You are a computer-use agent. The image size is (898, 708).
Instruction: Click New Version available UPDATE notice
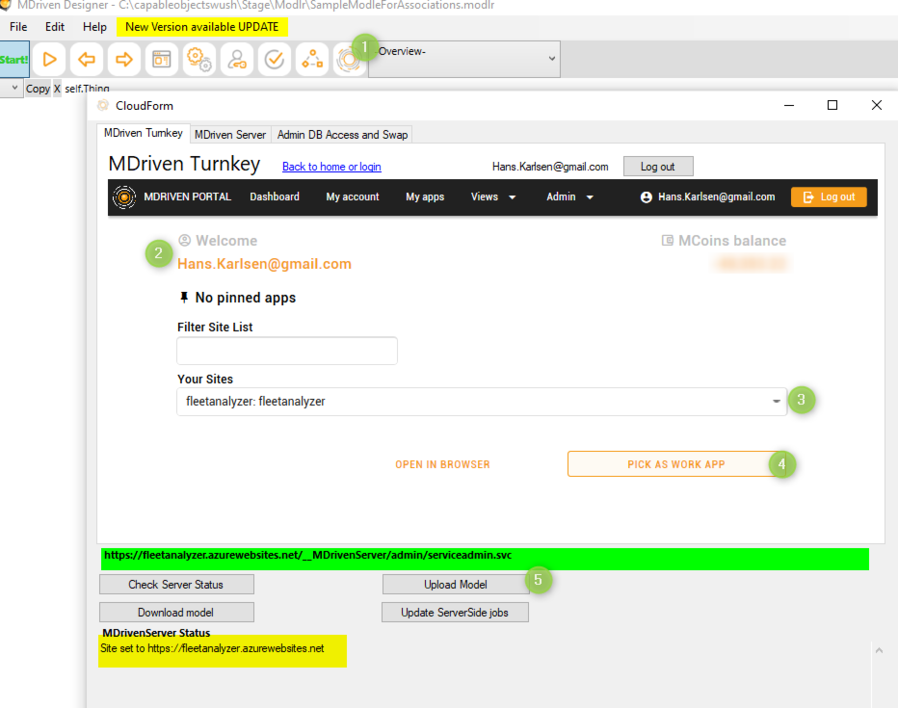(x=202, y=27)
